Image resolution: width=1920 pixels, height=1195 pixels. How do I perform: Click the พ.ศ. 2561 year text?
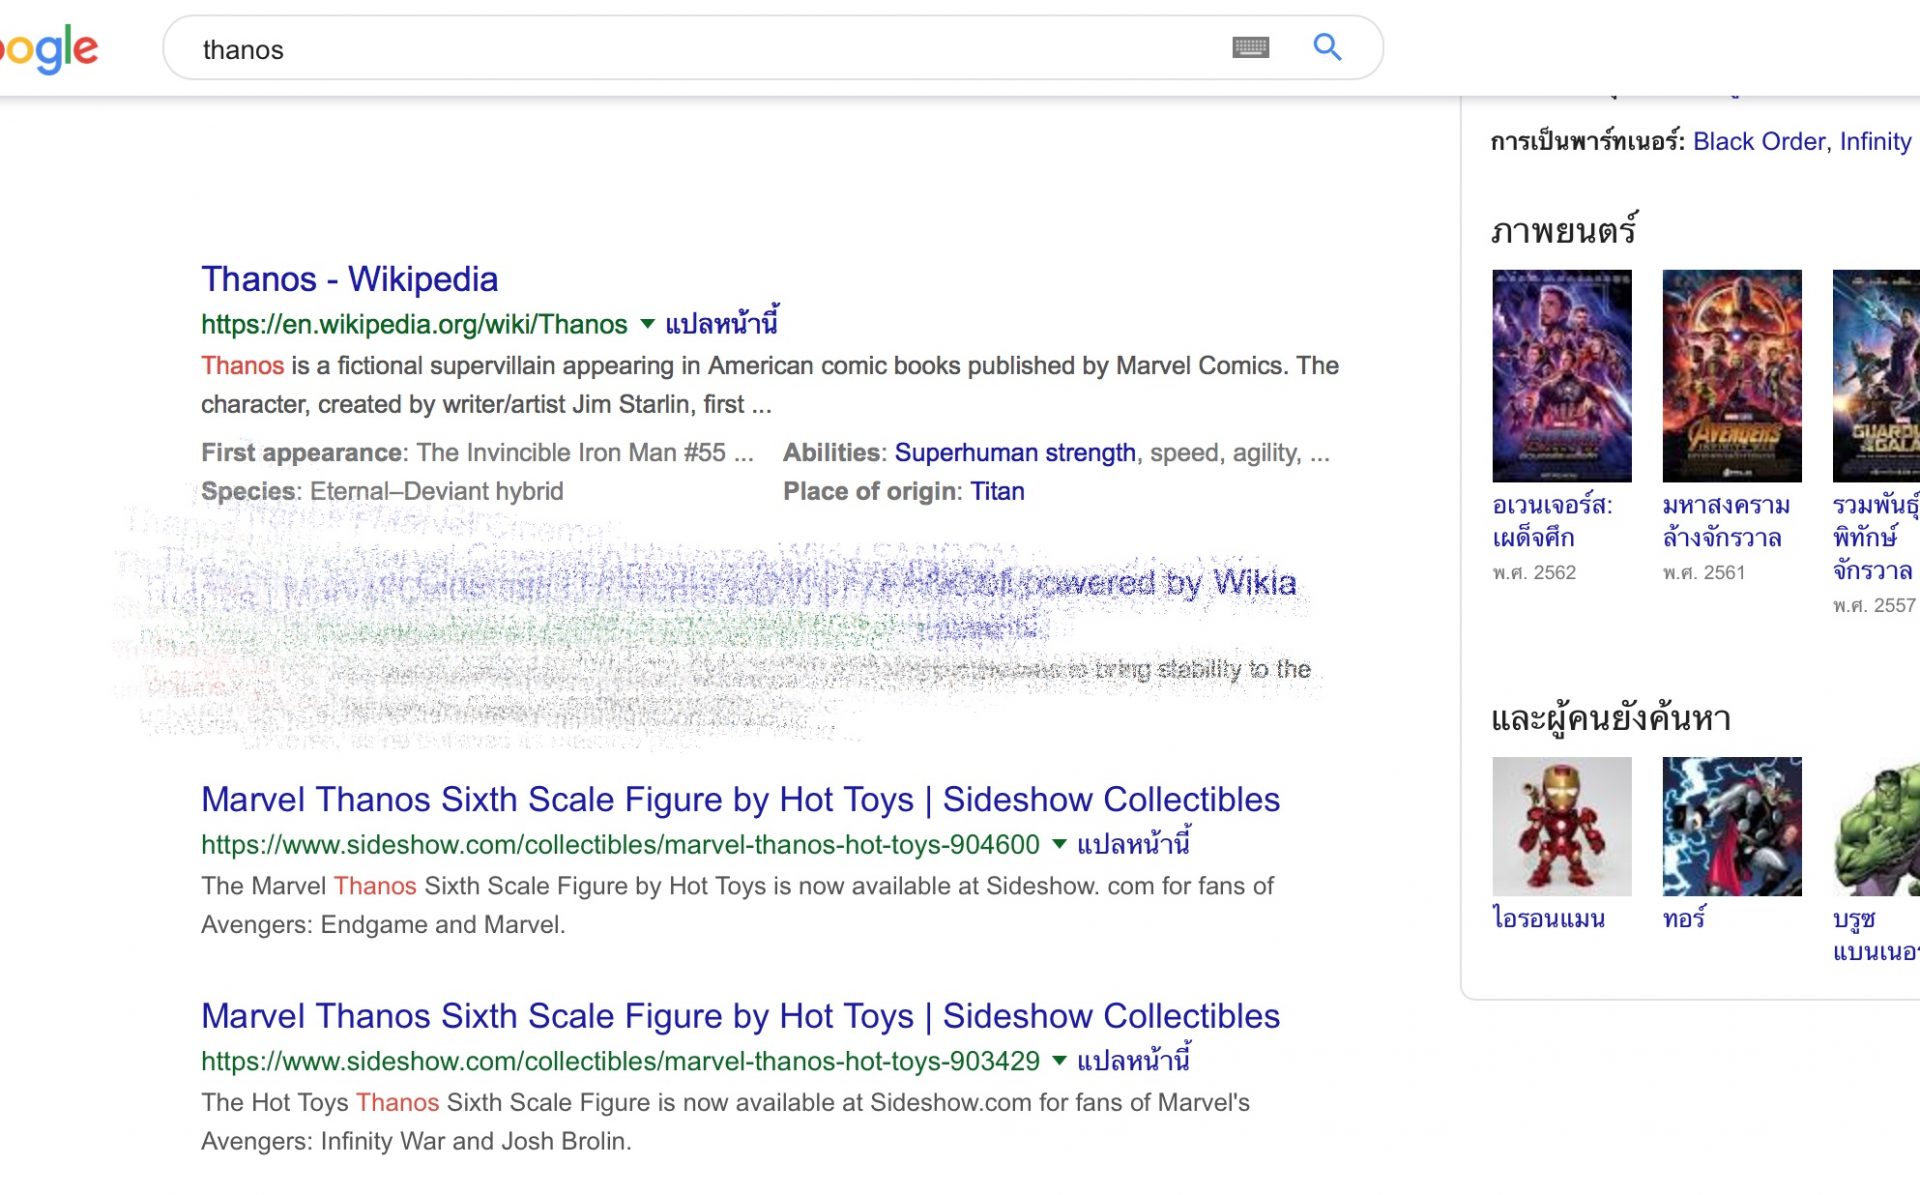[1703, 572]
